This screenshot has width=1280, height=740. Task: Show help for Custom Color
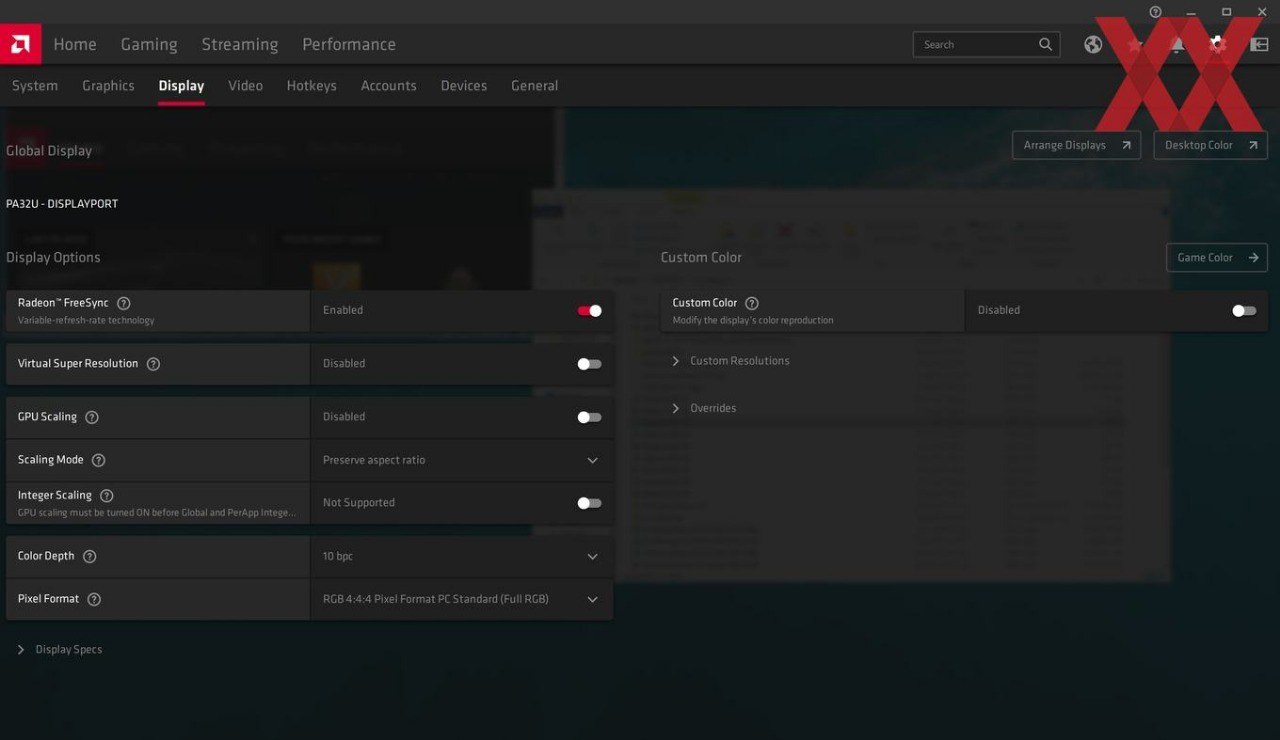coord(752,303)
